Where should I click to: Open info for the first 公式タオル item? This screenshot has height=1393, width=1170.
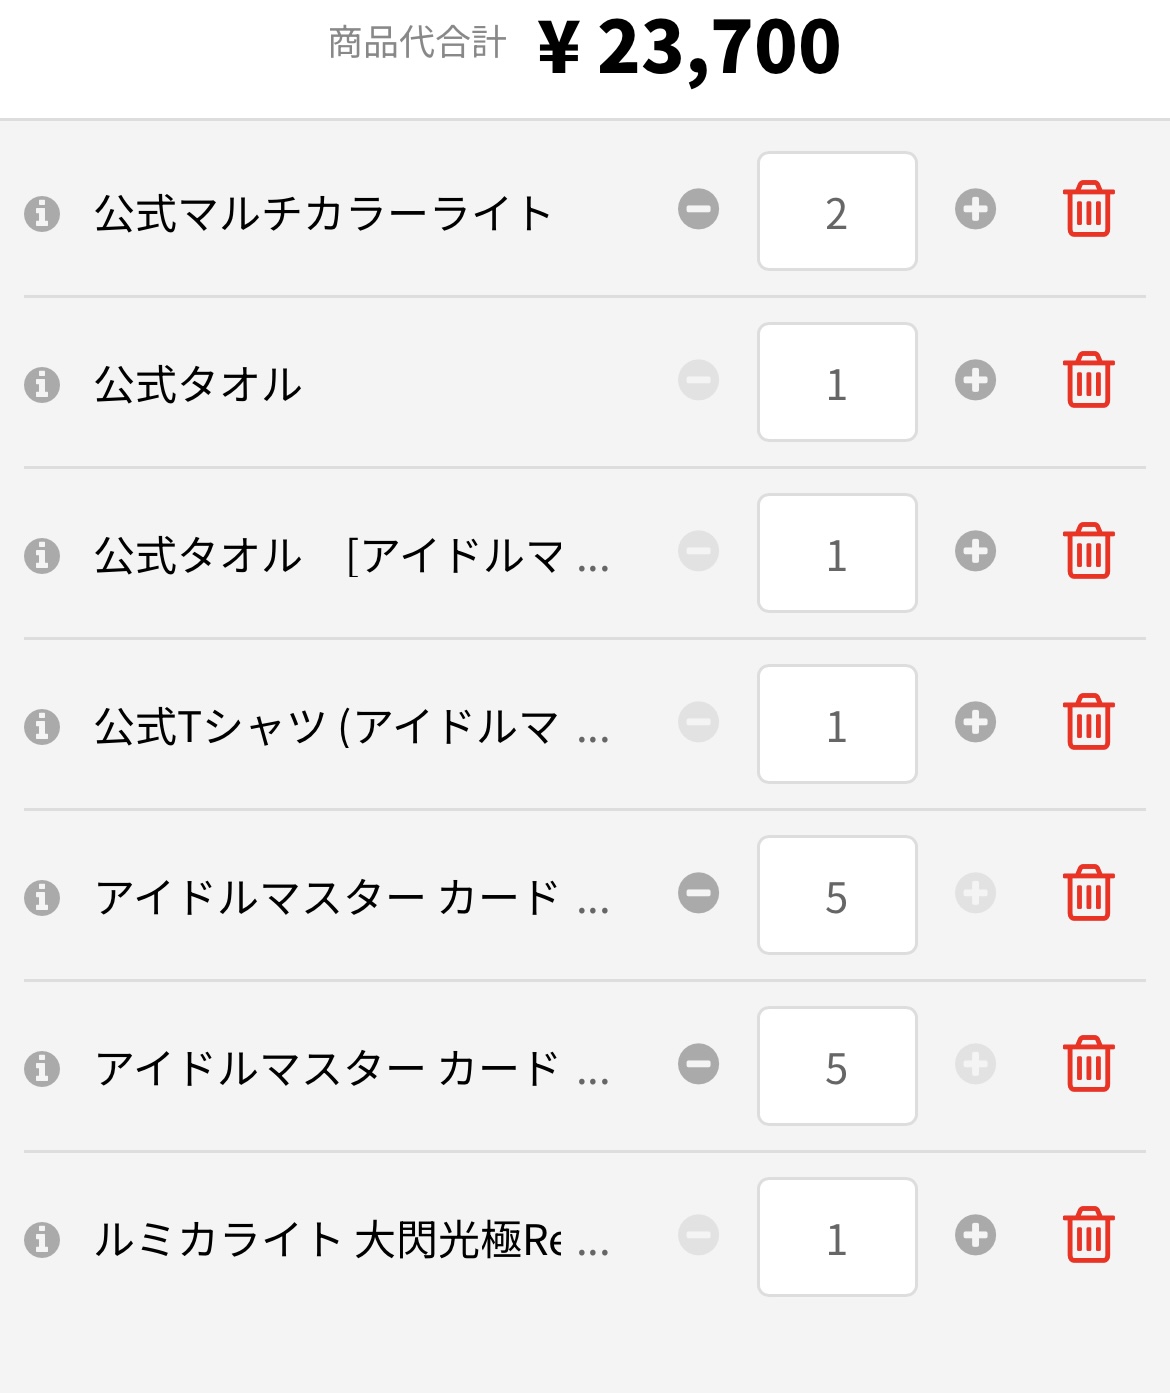tap(42, 384)
